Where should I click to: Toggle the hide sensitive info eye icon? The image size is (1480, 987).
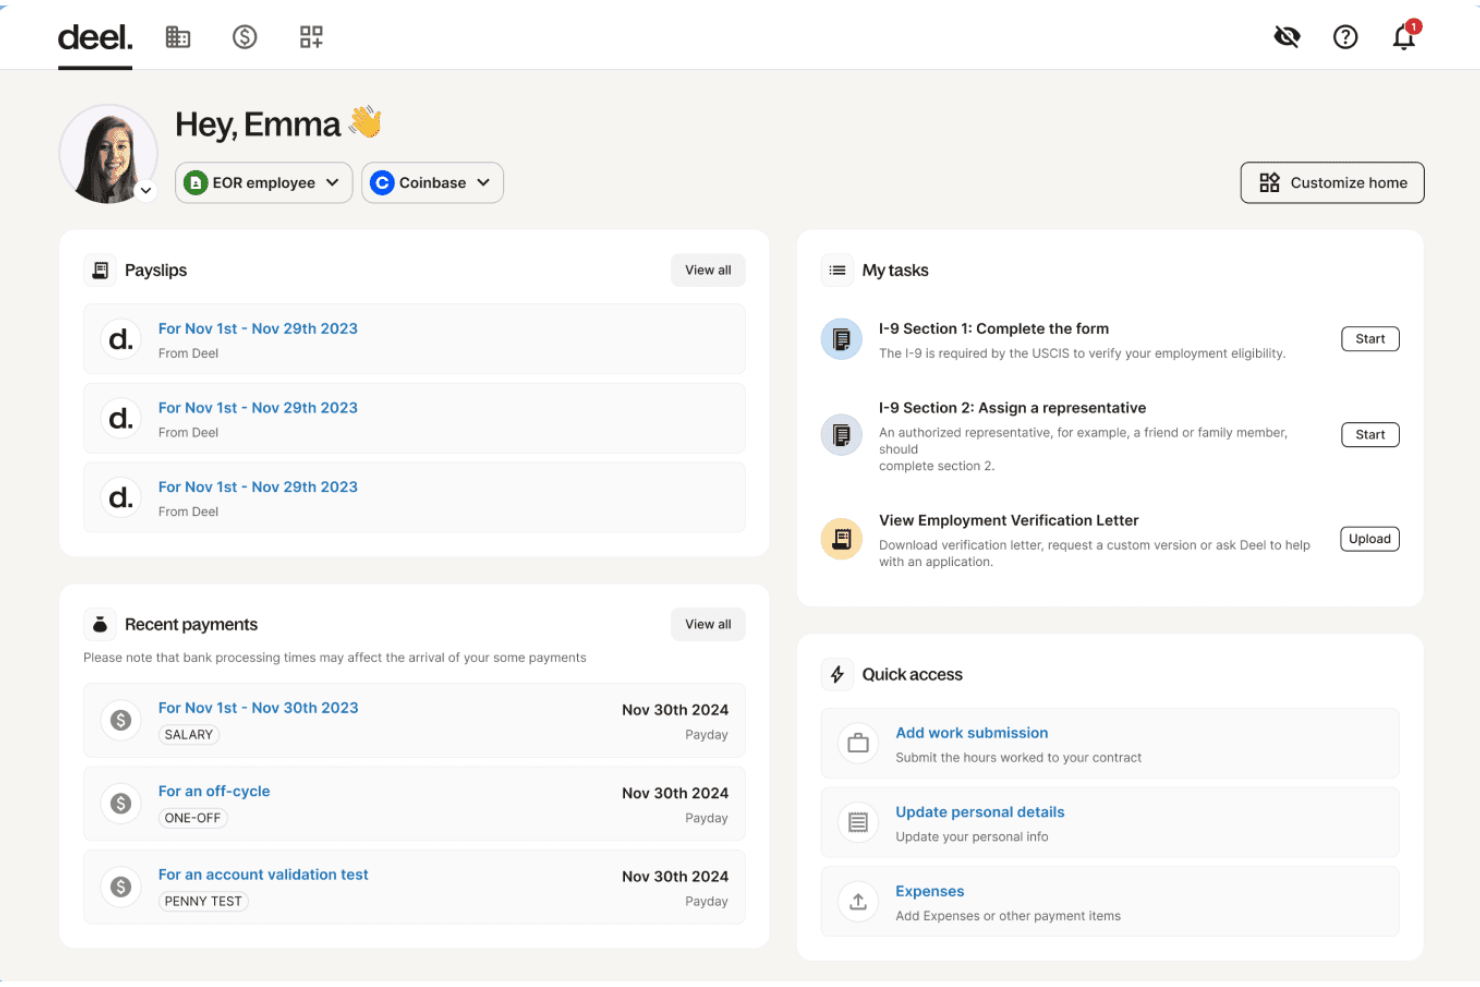tap(1287, 37)
